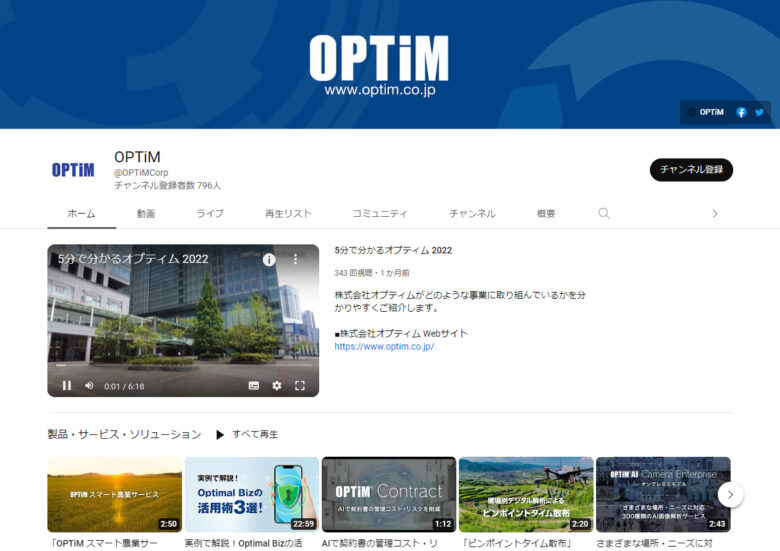The width and height of the screenshot is (780, 551).
Task: Click the すべて再生 play all button
Action: (x=247, y=435)
